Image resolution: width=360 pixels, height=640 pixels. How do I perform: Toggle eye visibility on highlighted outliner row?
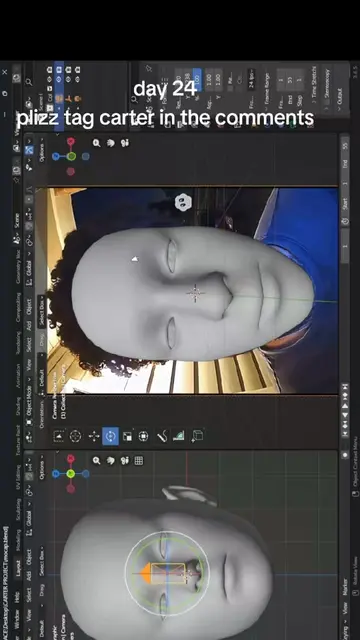(59, 79)
